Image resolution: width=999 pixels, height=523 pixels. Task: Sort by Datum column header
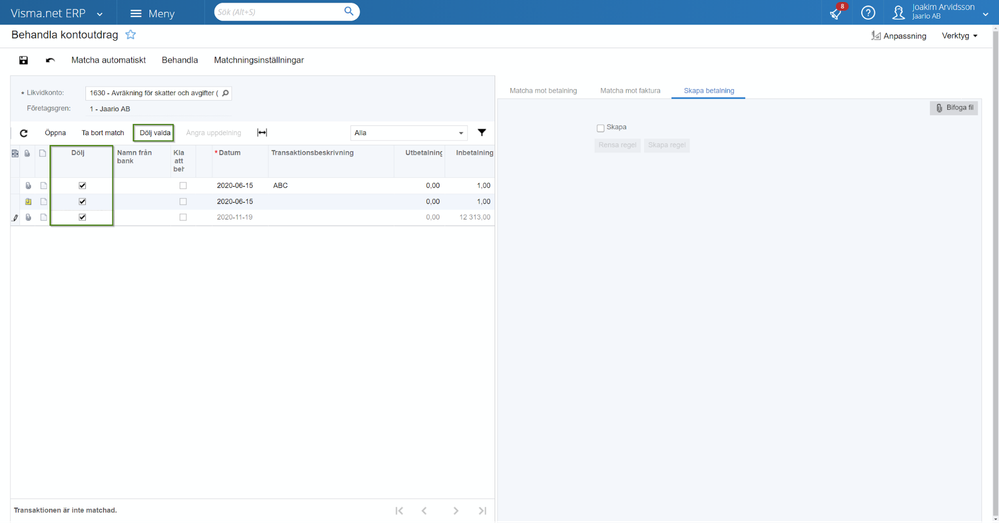pos(229,153)
